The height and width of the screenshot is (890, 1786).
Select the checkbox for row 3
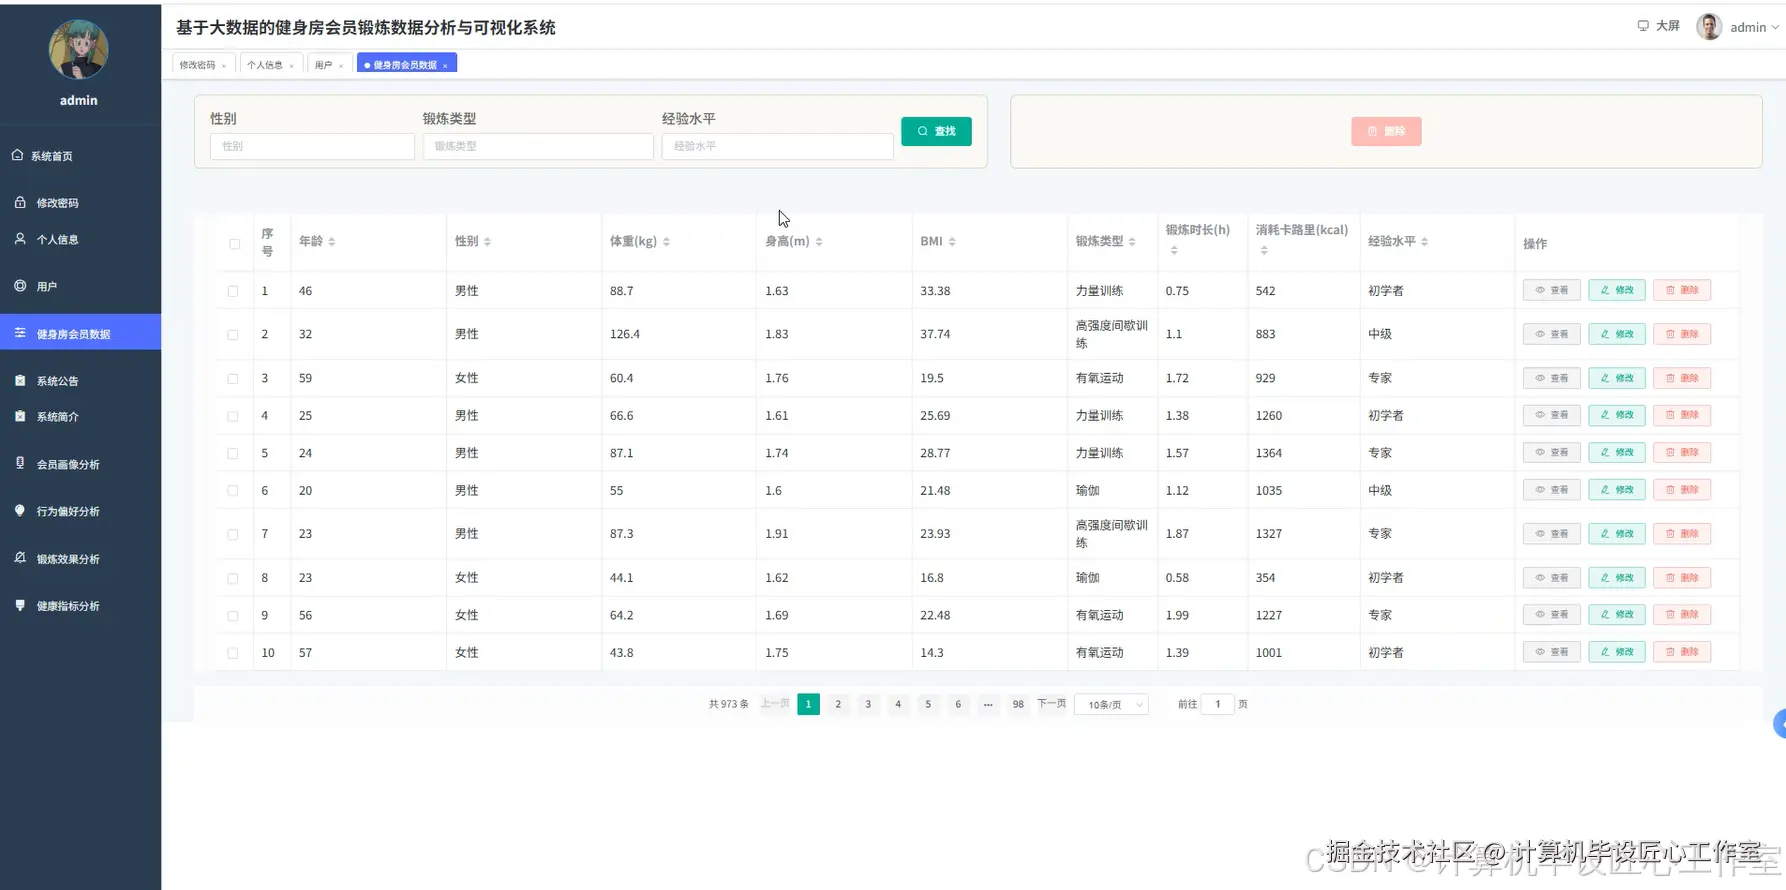233,379
